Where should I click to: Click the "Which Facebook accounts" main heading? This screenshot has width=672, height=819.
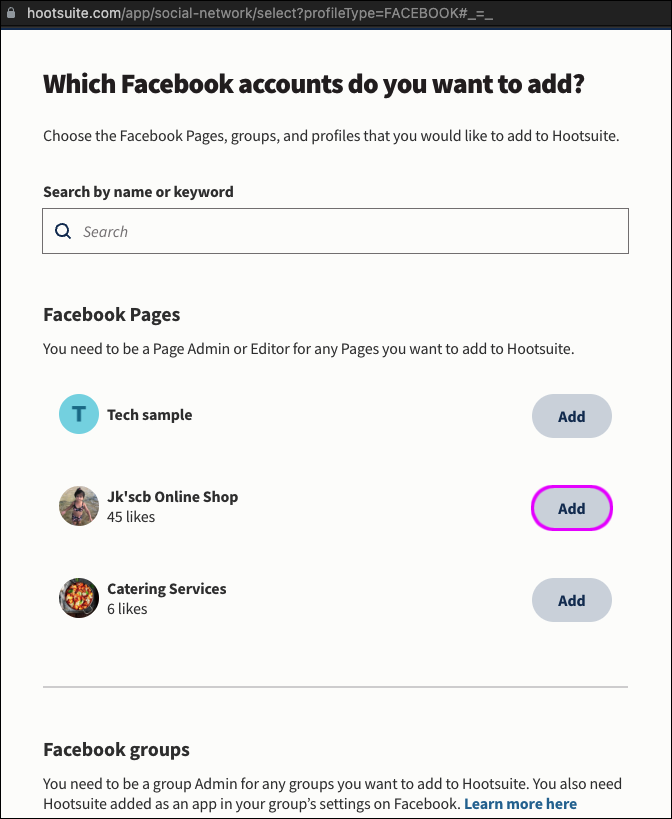tap(313, 84)
